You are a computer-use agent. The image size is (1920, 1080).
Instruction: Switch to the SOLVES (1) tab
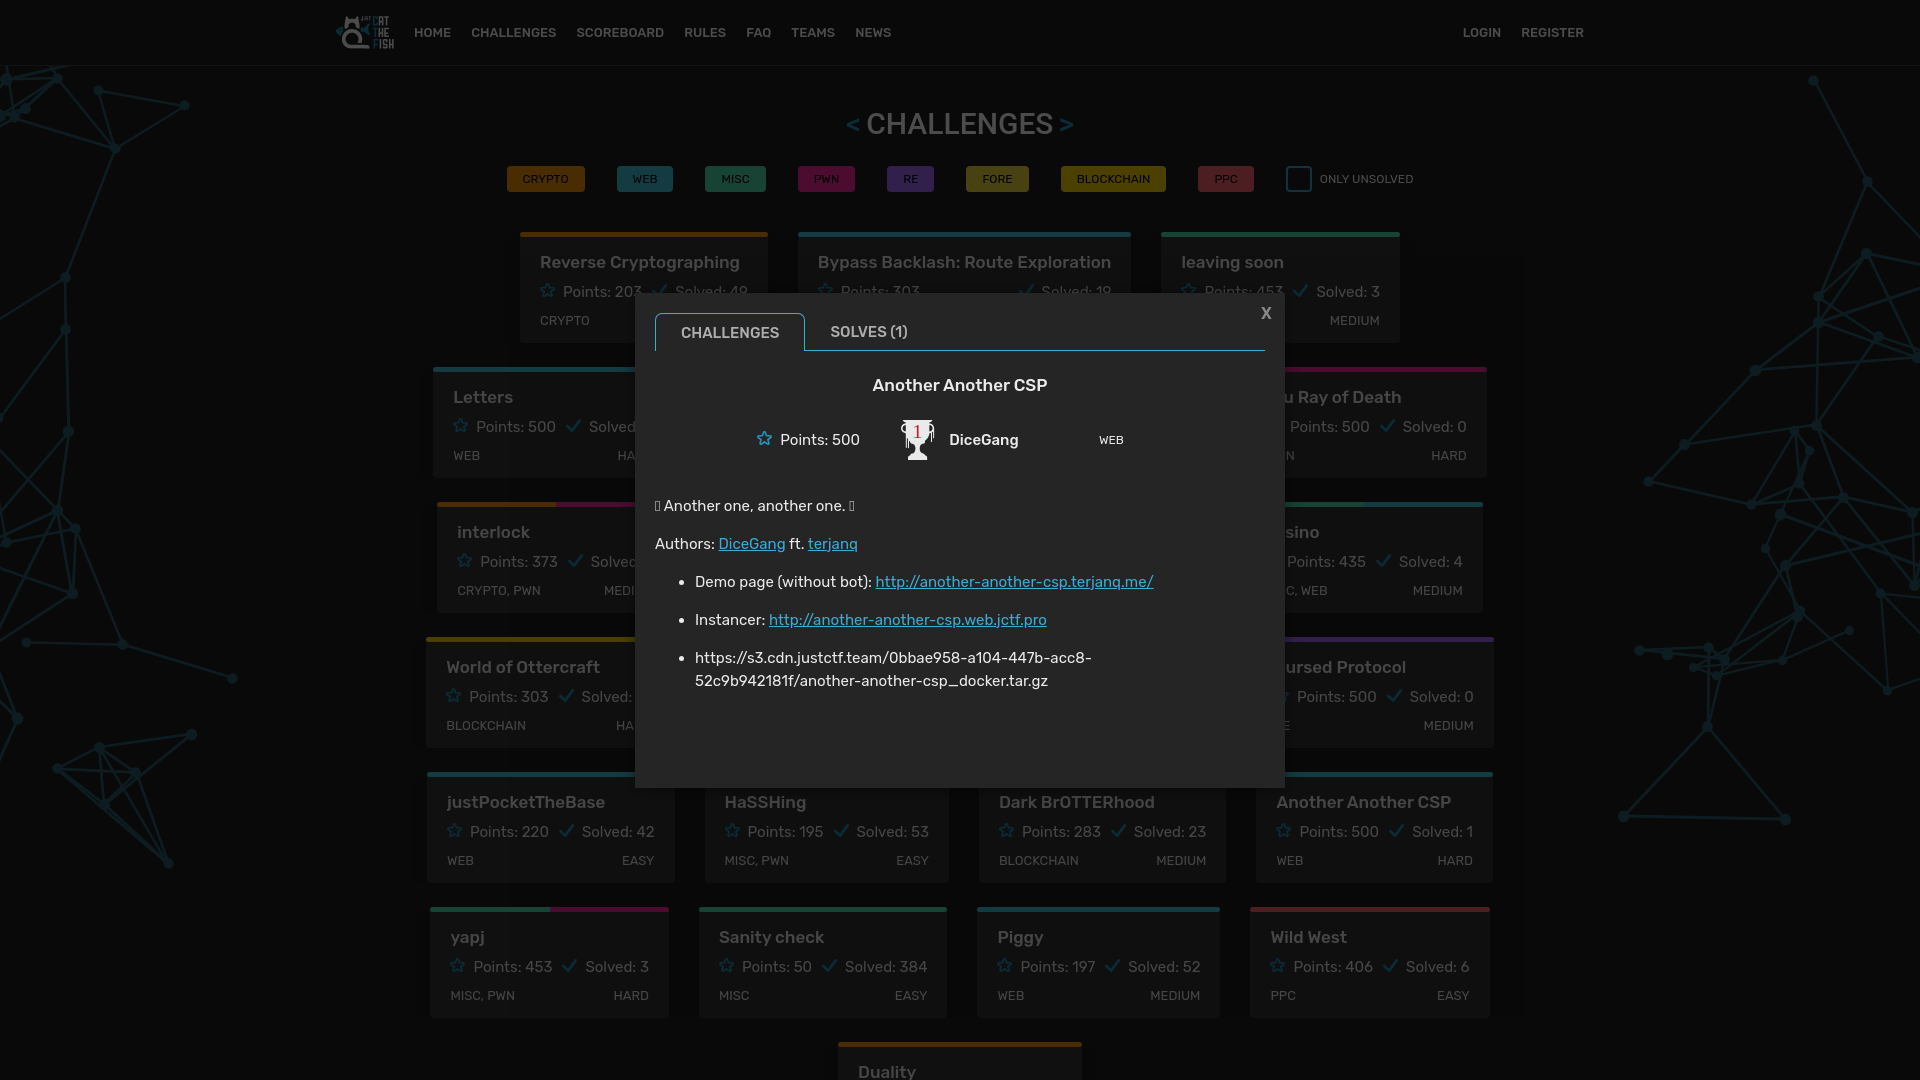tap(869, 331)
